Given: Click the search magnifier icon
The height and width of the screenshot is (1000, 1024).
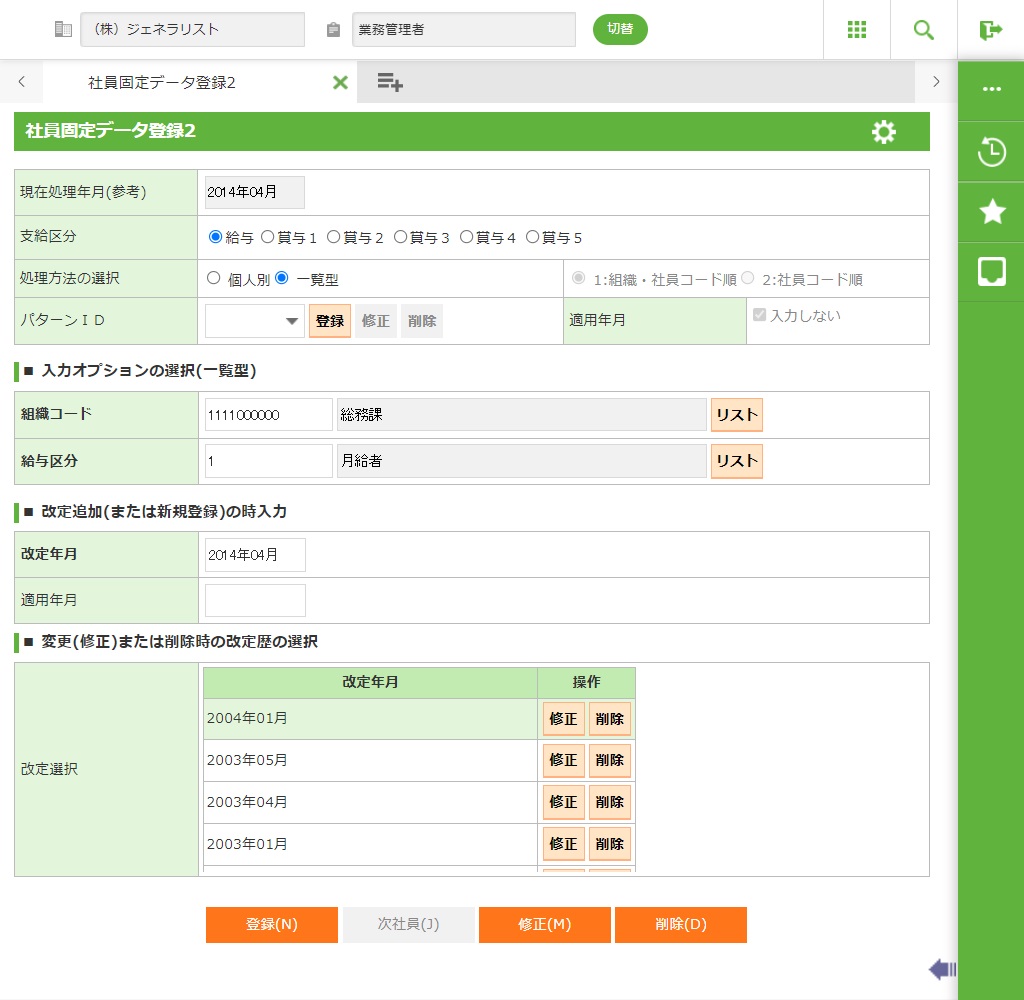Looking at the screenshot, I should pos(924,30).
